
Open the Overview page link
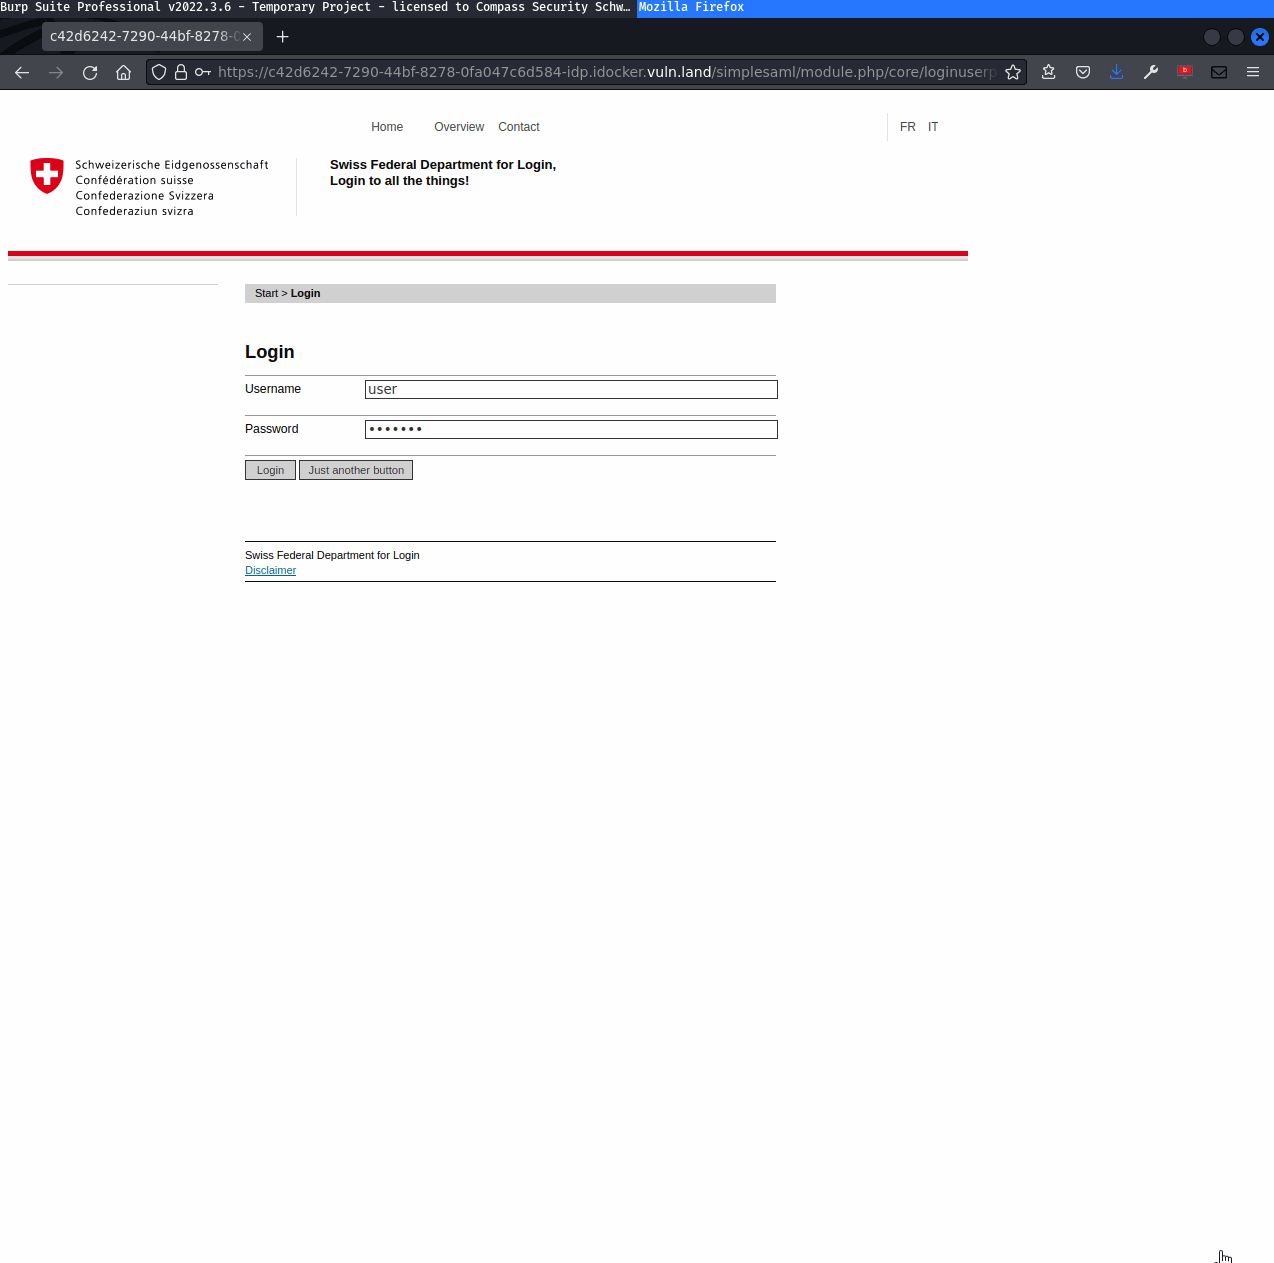(x=458, y=127)
